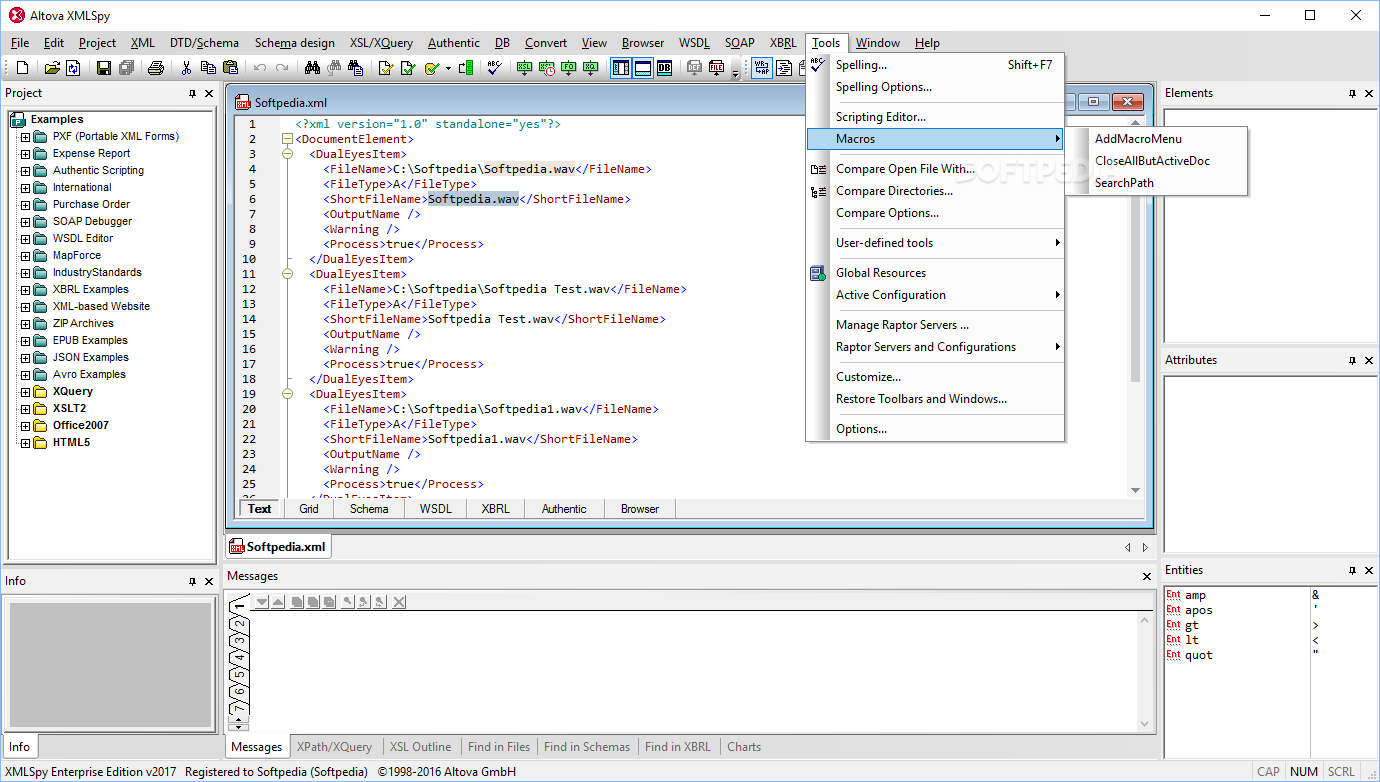Screen dimensions: 1380x782
Task: Close the Messages panel
Action: tap(1147, 577)
